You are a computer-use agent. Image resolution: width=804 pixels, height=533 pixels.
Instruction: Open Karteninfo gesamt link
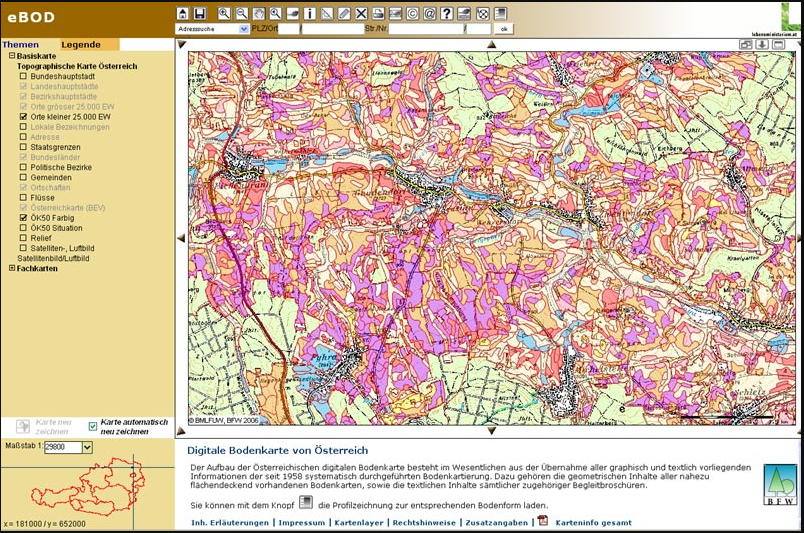(x=594, y=523)
